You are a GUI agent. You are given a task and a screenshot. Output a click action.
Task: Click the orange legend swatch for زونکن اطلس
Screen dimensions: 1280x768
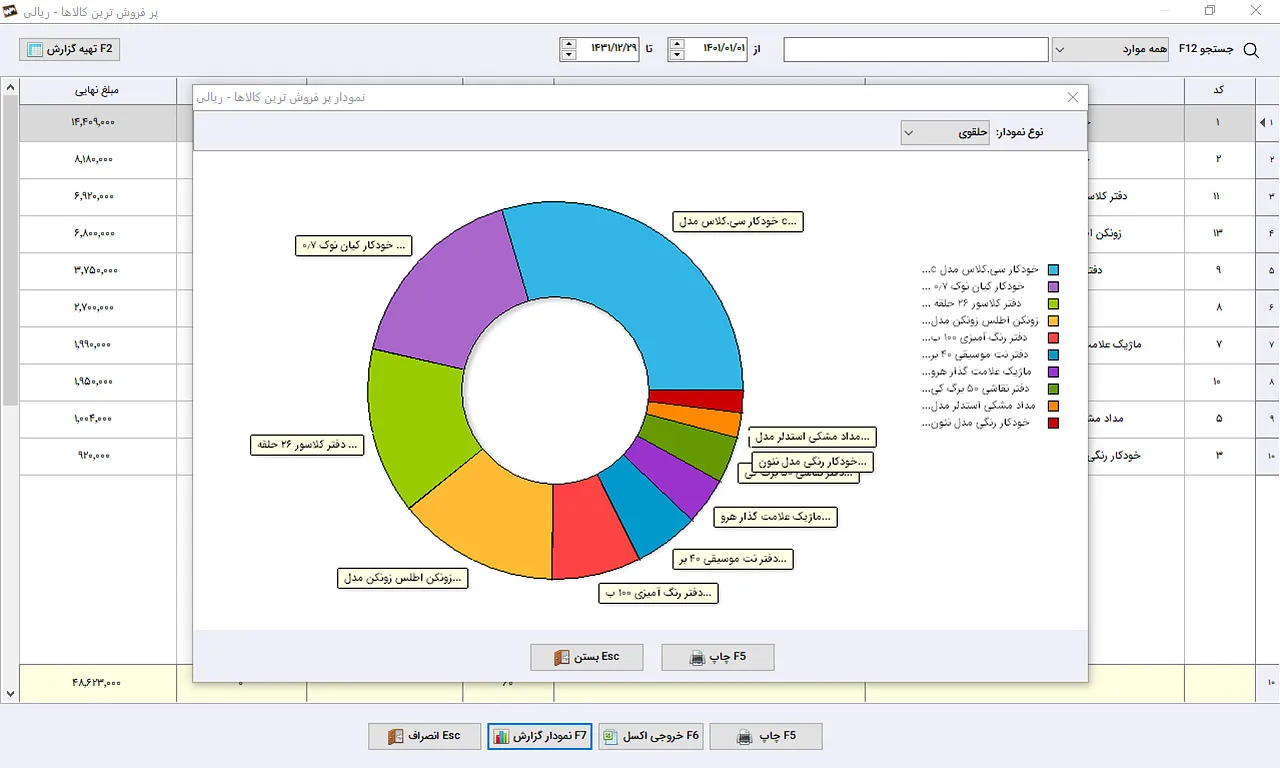point(1053,321)
